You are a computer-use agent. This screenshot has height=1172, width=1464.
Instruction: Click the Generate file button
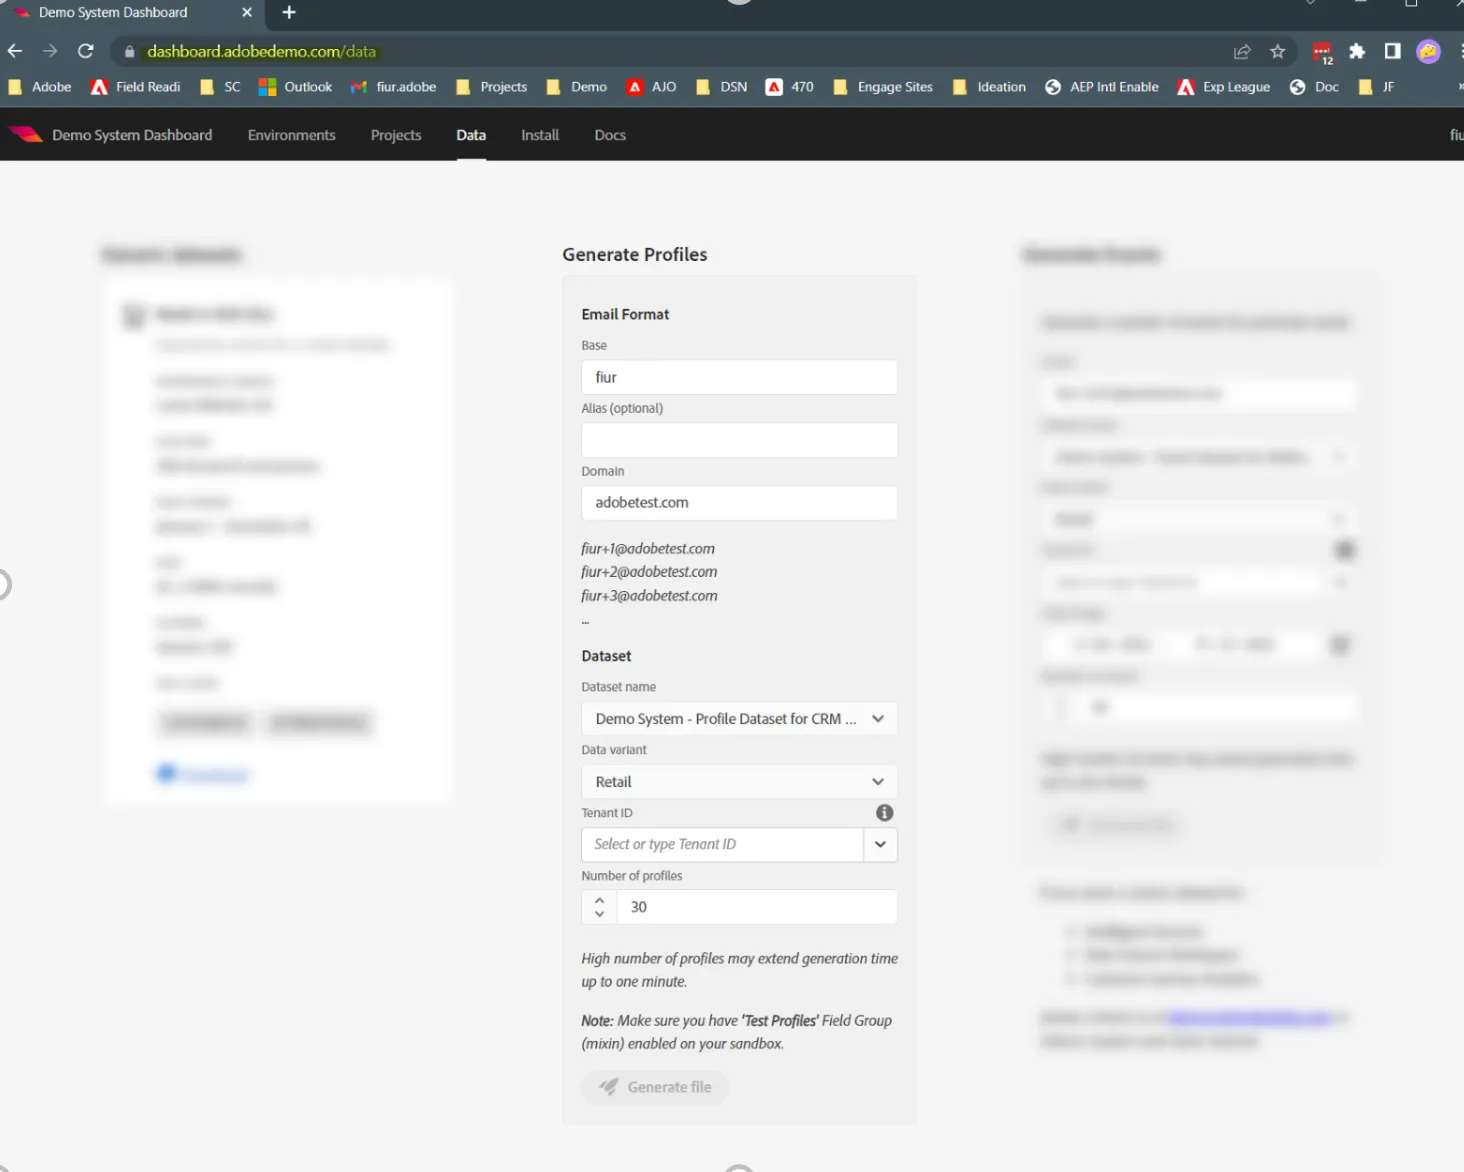pyautogui.click(x=655, y=1087)
